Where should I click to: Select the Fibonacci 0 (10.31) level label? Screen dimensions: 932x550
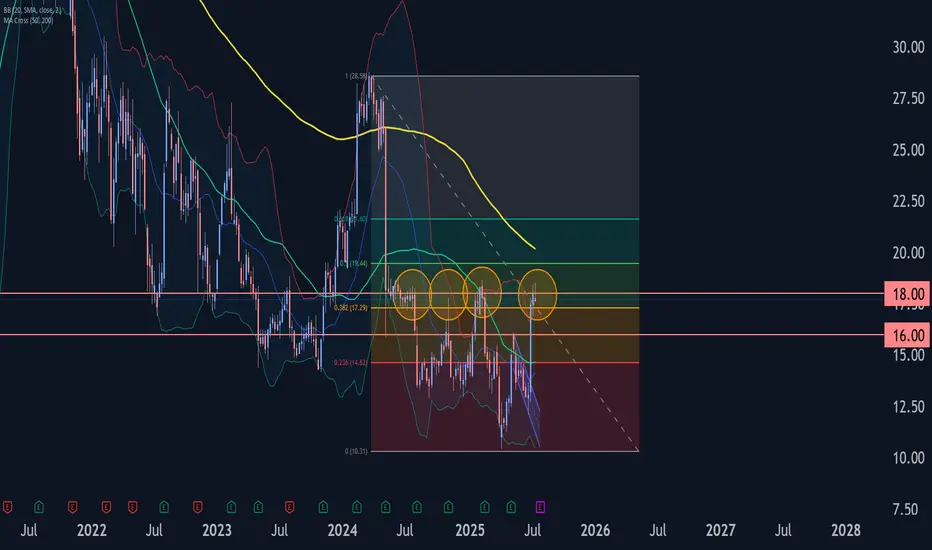pyautogui.click(x=356, y=451)
